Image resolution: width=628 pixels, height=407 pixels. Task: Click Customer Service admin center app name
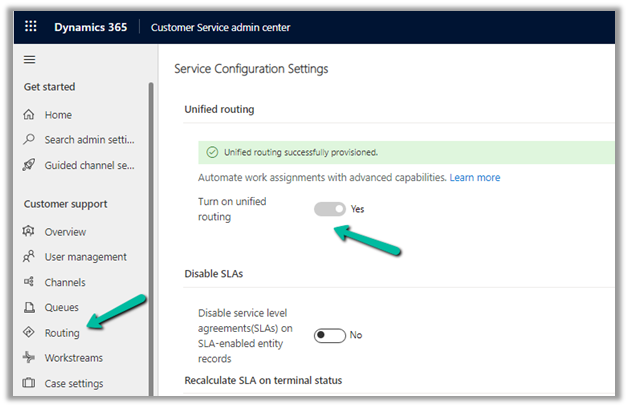(220, 27)
